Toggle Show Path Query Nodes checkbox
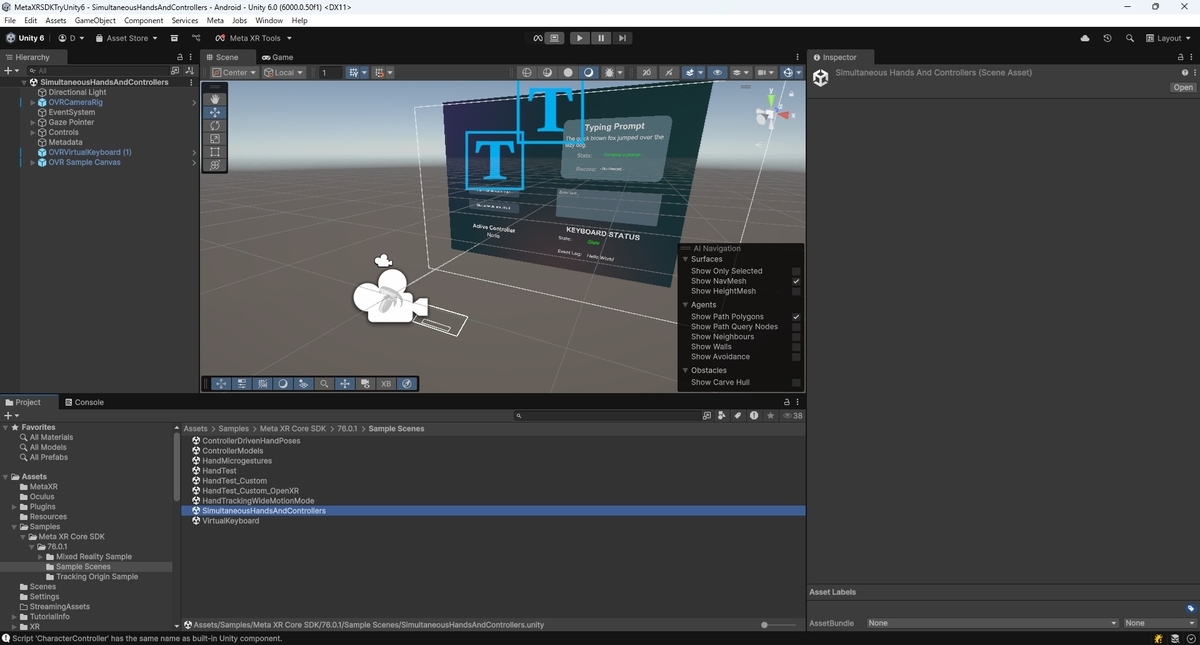The height and width of the screenshot is (645, 1200). (796, 327)
